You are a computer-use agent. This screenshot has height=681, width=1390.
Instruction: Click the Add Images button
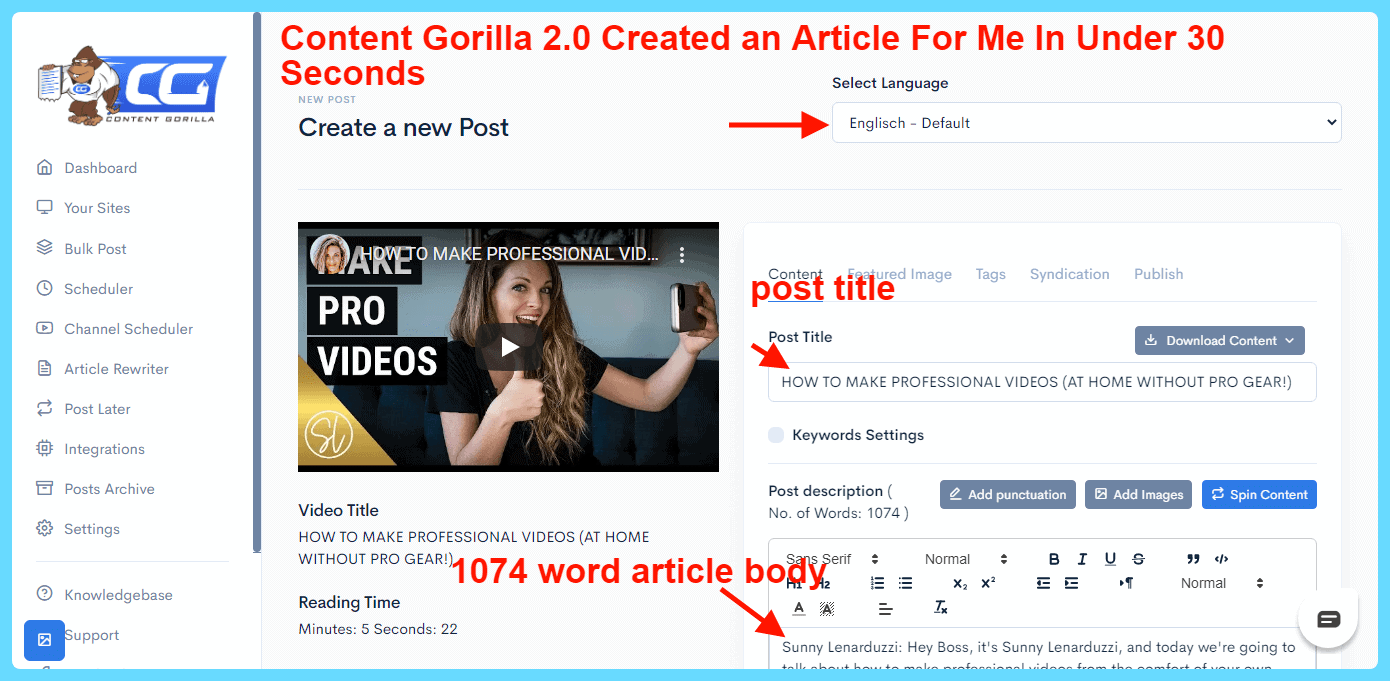pyautogui.click(x=1138, y=494)
